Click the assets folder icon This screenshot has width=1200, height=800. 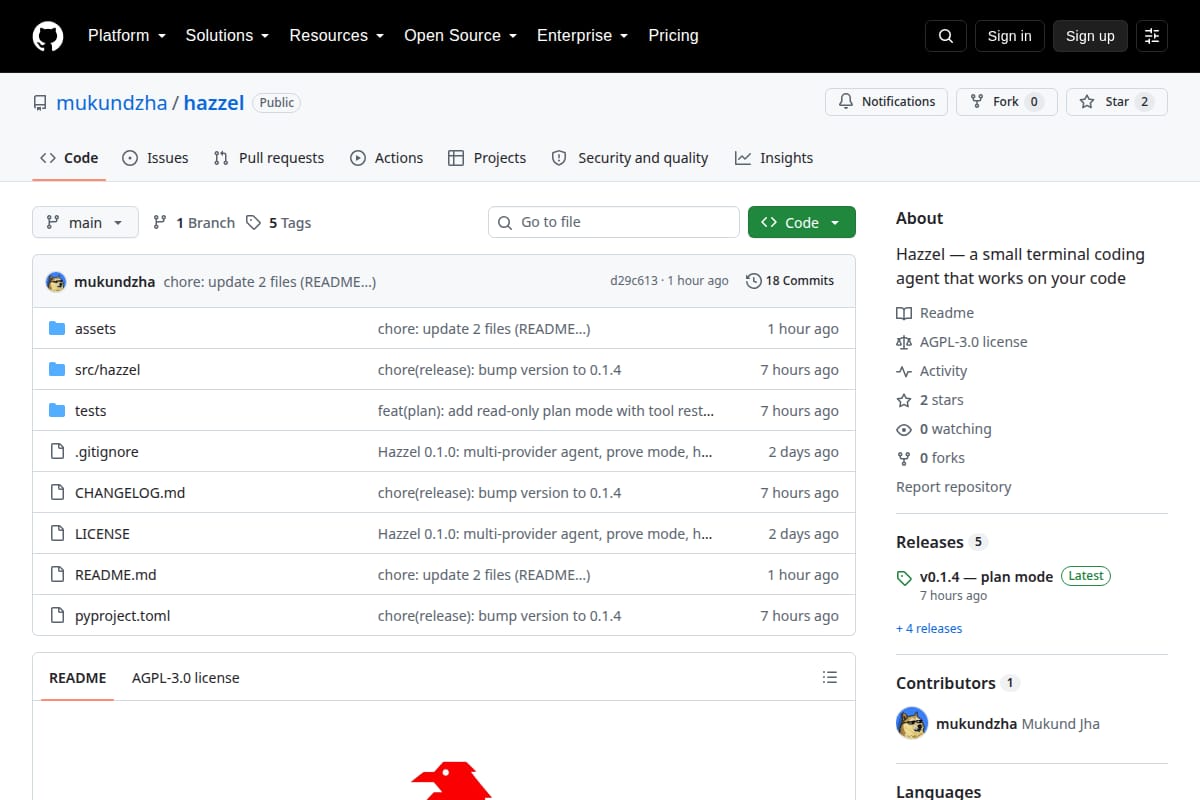tap(57, 329)
